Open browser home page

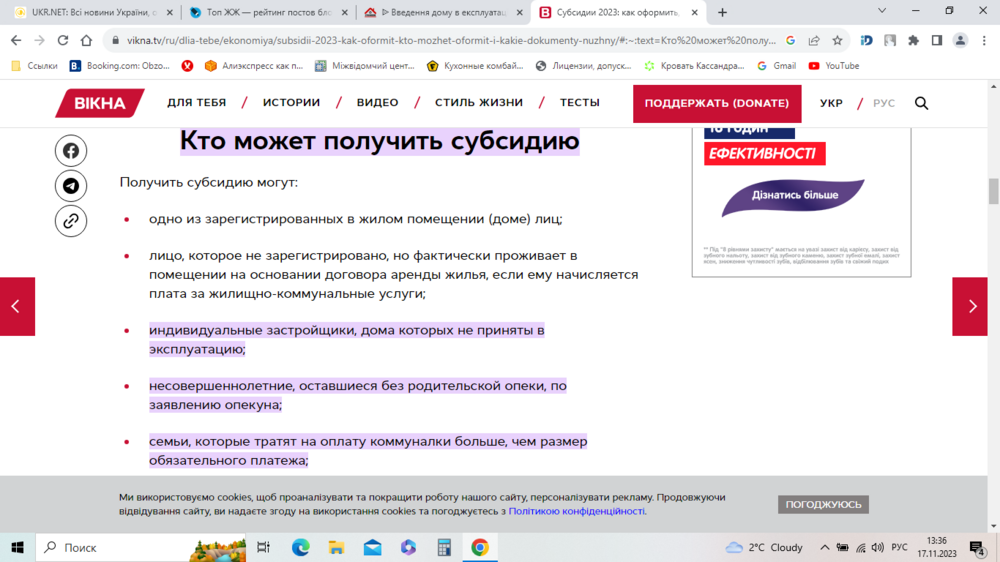[86, 40]
